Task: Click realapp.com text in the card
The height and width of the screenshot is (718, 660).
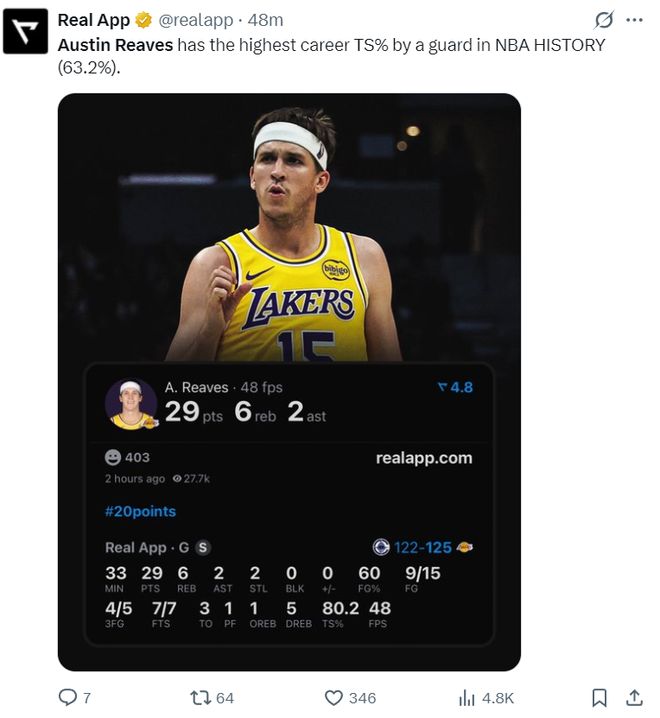Action: point(424,457)
